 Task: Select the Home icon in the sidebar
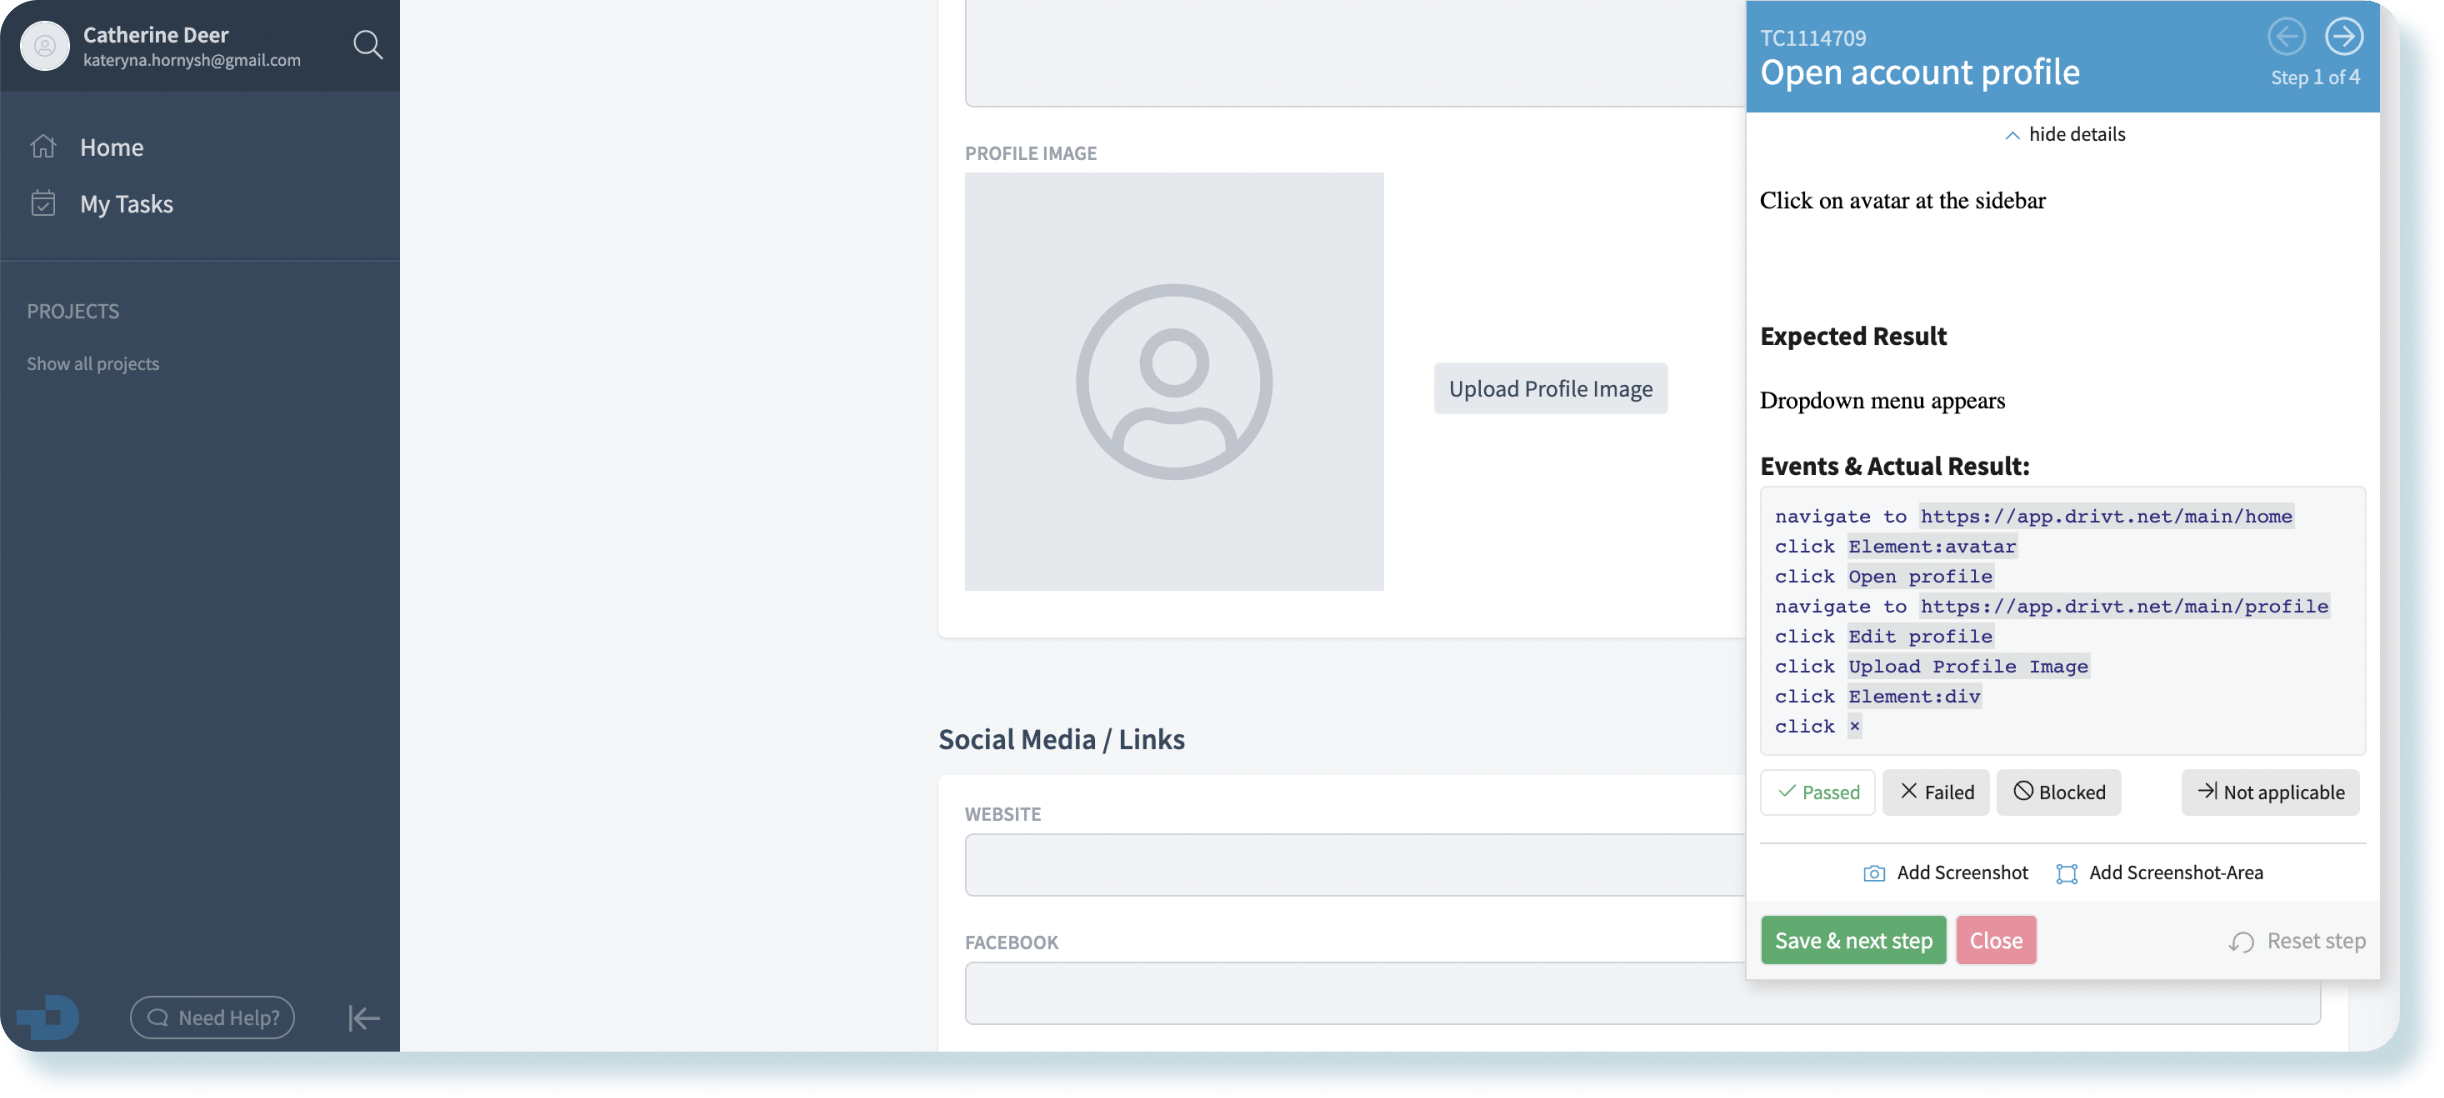coord(44,146)
